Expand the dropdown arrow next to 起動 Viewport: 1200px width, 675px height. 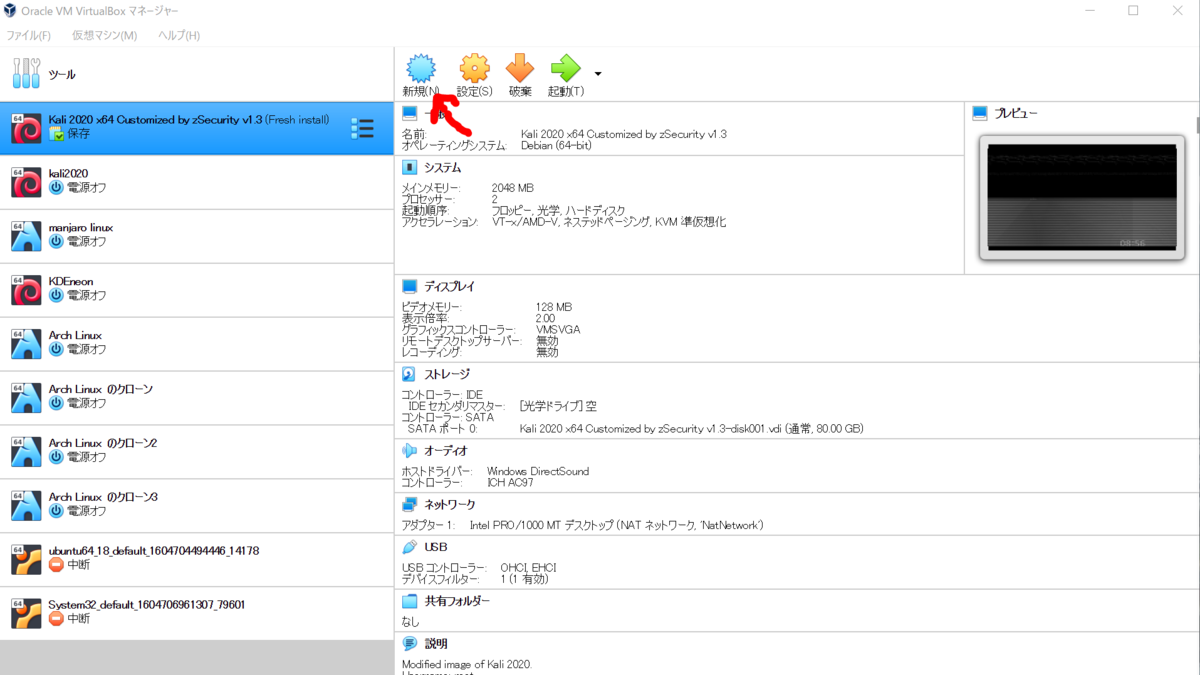(x=597, y=73)
